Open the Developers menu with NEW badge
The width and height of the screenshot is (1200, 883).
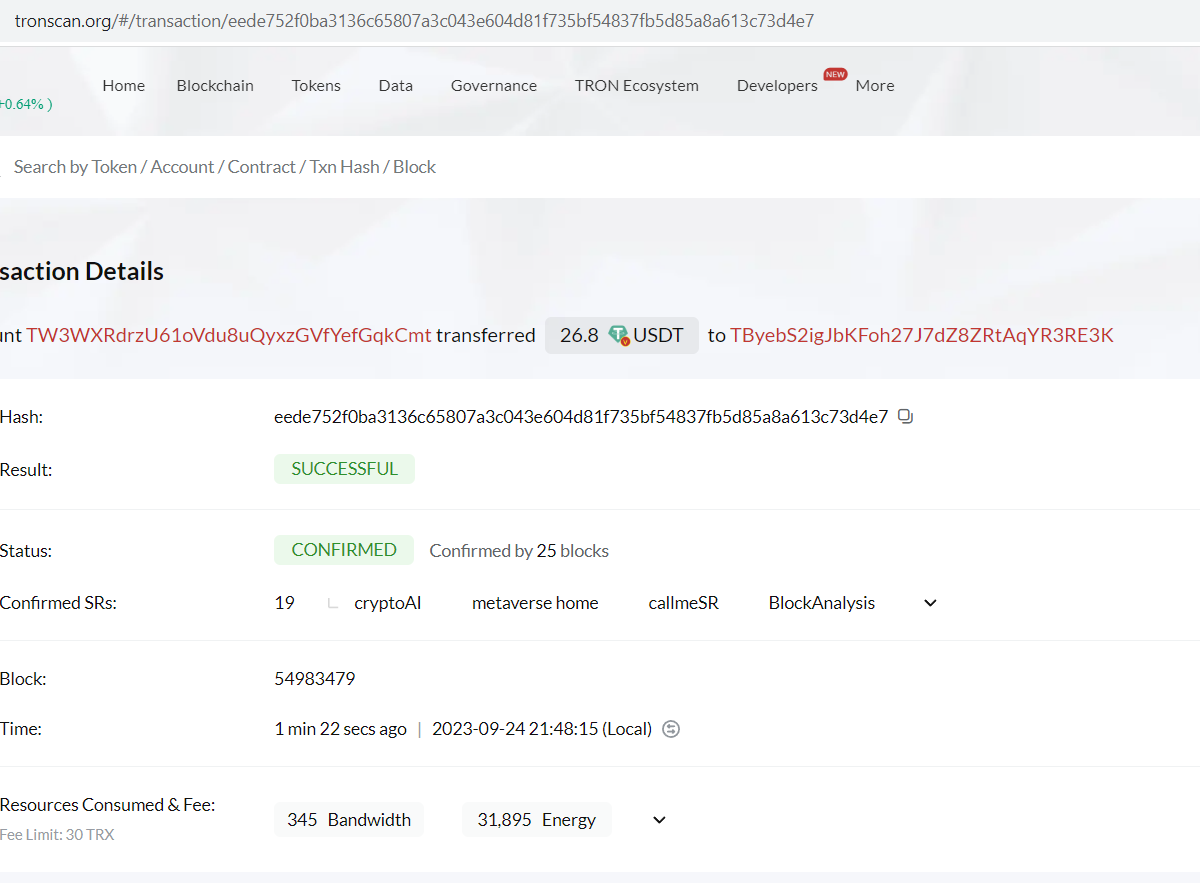click(x=777, y=86)
